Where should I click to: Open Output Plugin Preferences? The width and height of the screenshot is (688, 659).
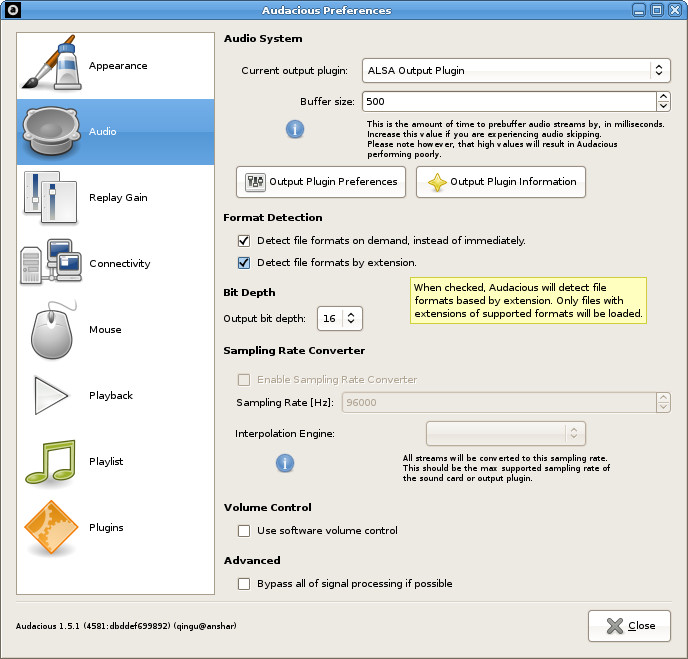321,182
